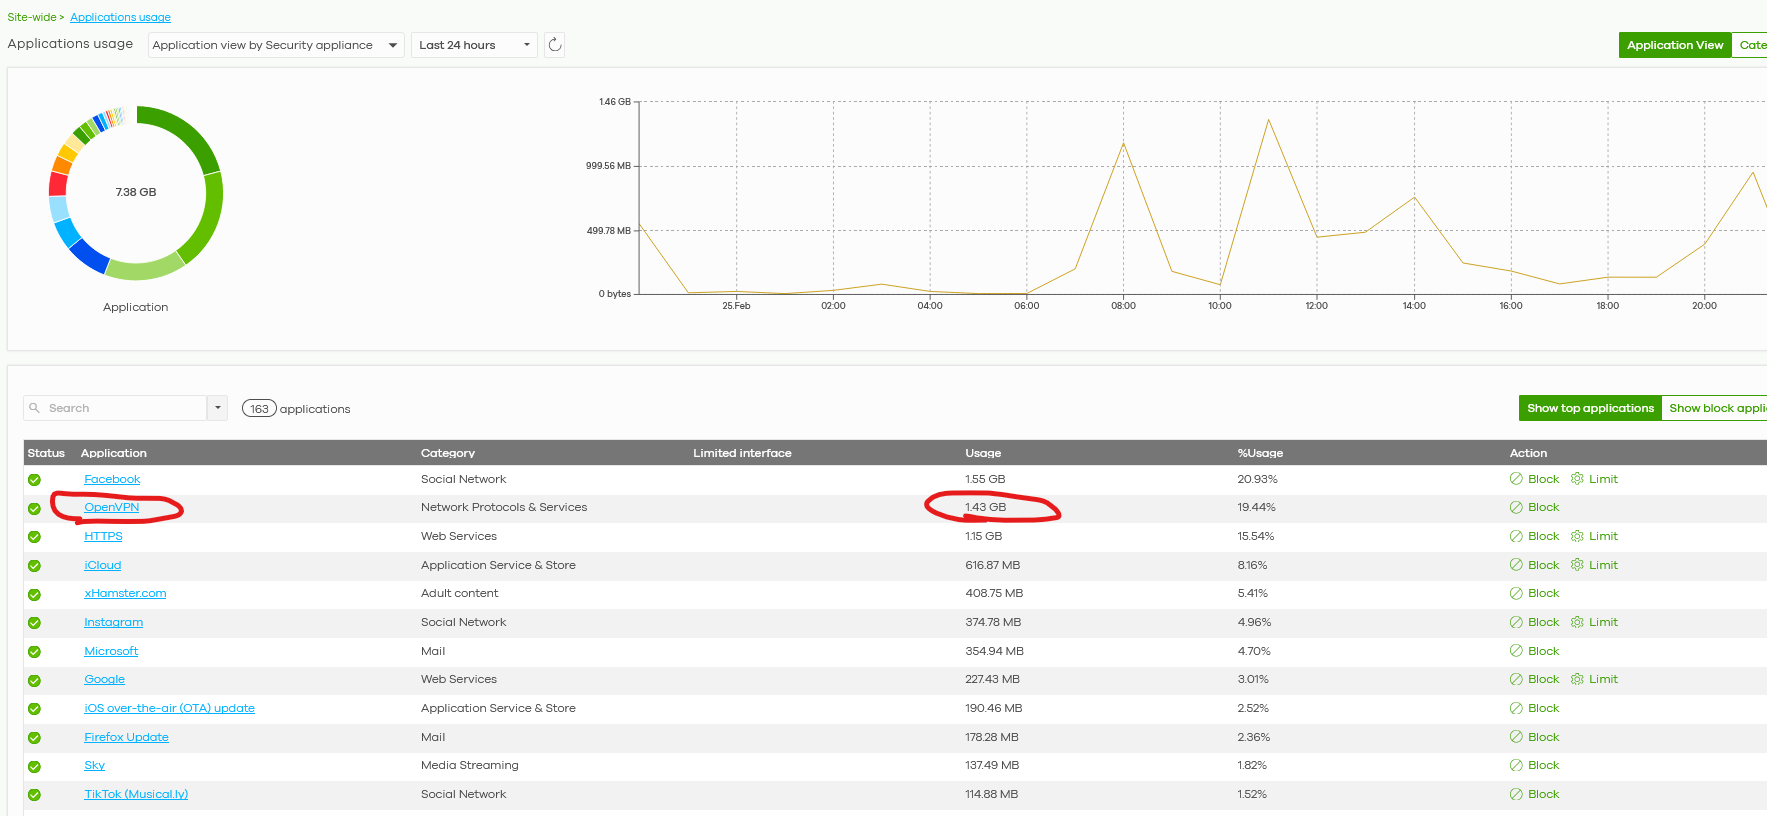This screenshot has width=1767, height=816.
Task: Click the limit gear icon for iCloud
Action: pos(1577,565)
